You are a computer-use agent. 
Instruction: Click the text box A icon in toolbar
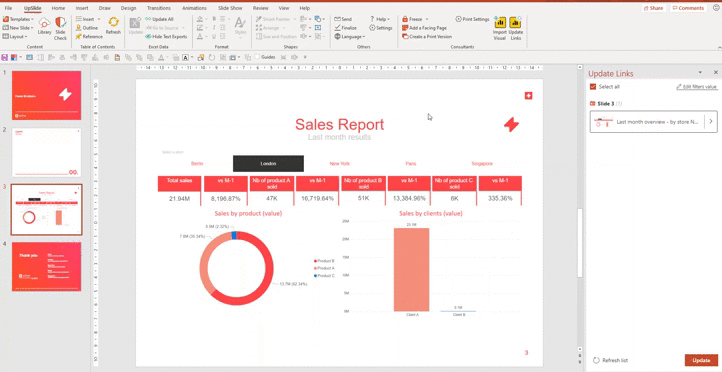coord(185,58)
